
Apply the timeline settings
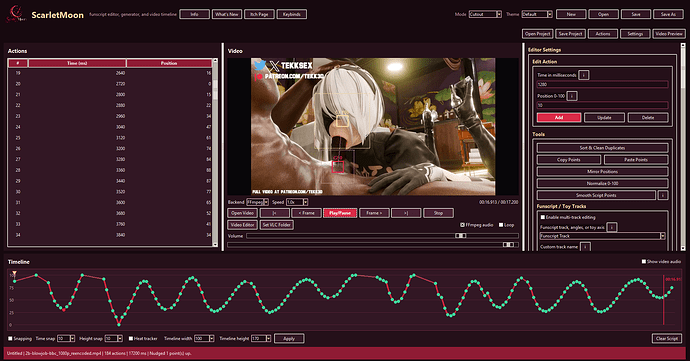(289, 339)
